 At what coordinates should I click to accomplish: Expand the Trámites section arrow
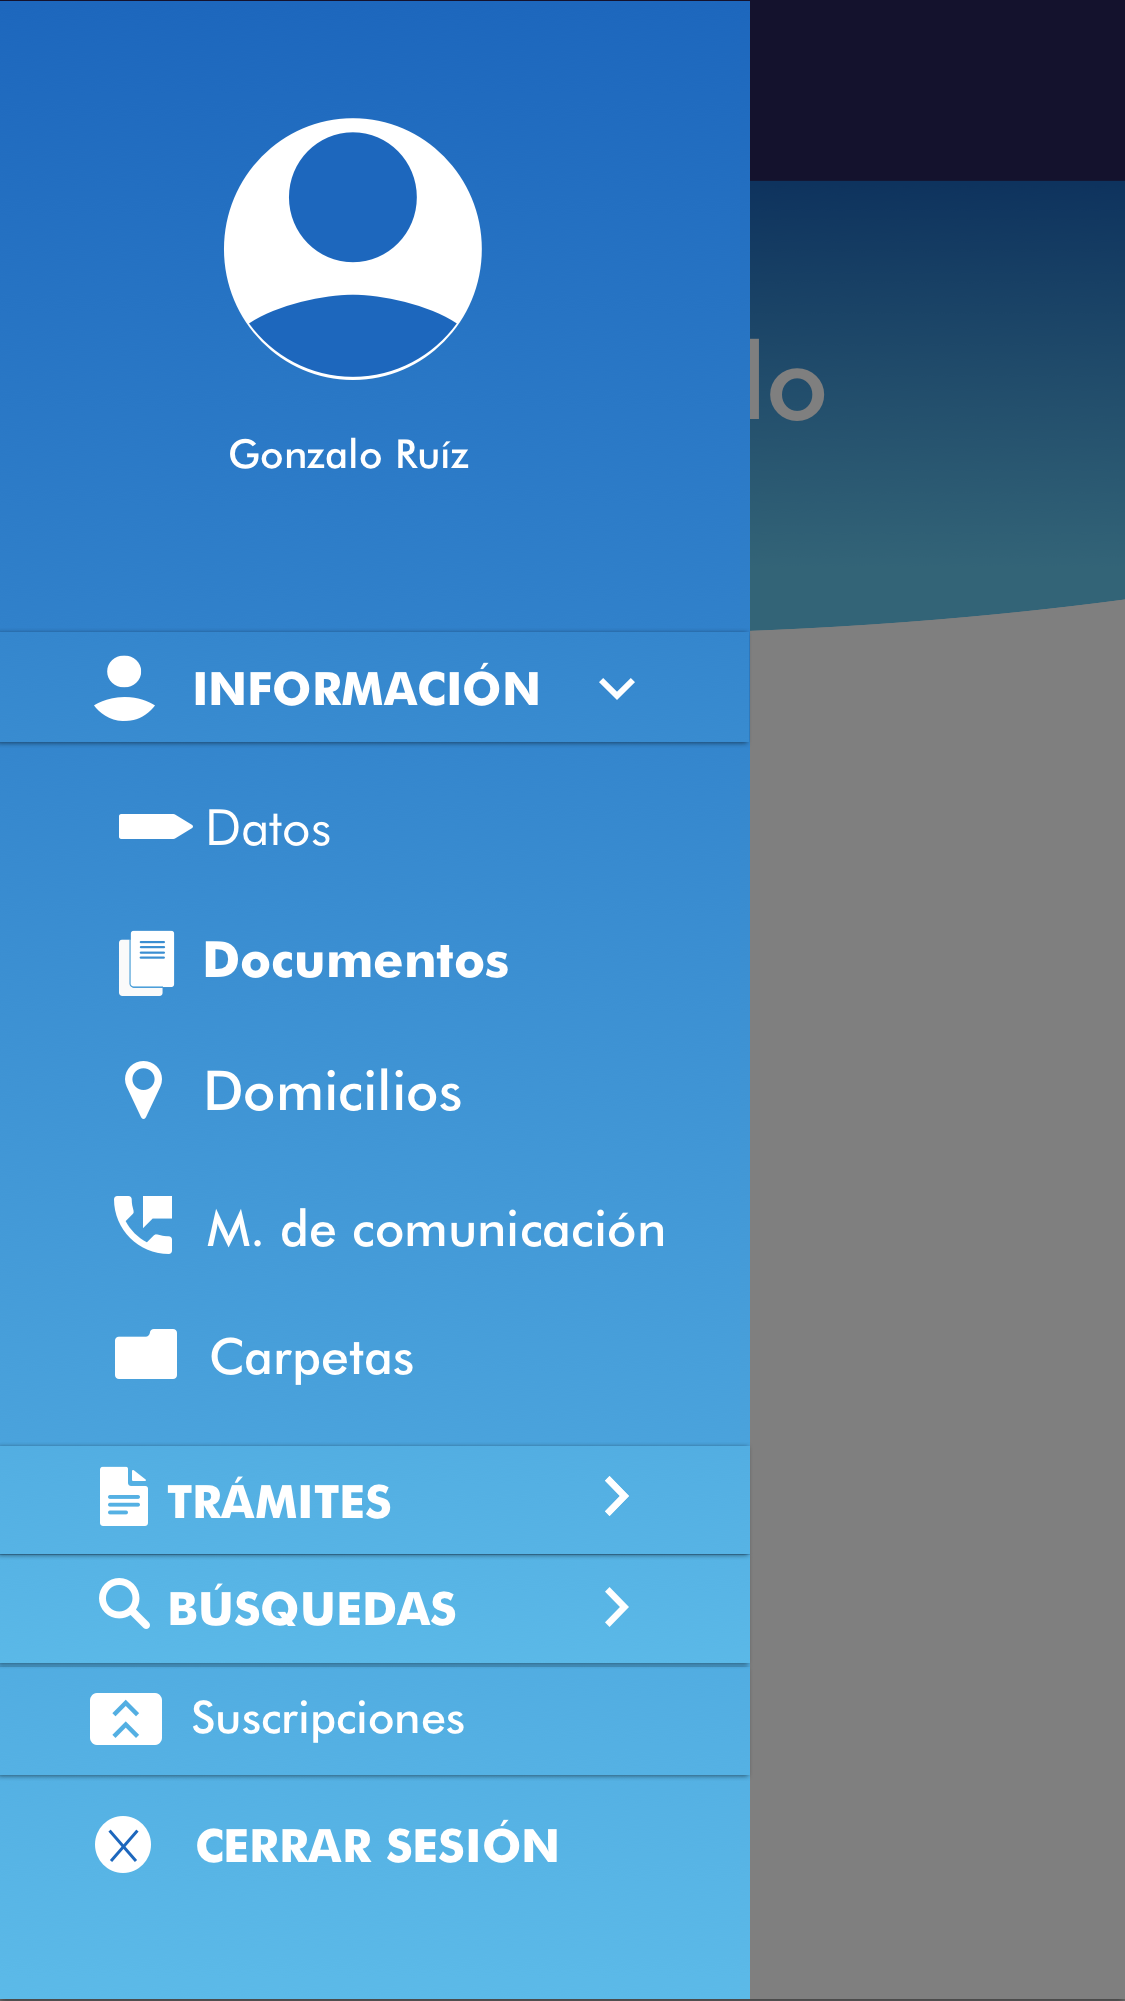(616, 1497)
